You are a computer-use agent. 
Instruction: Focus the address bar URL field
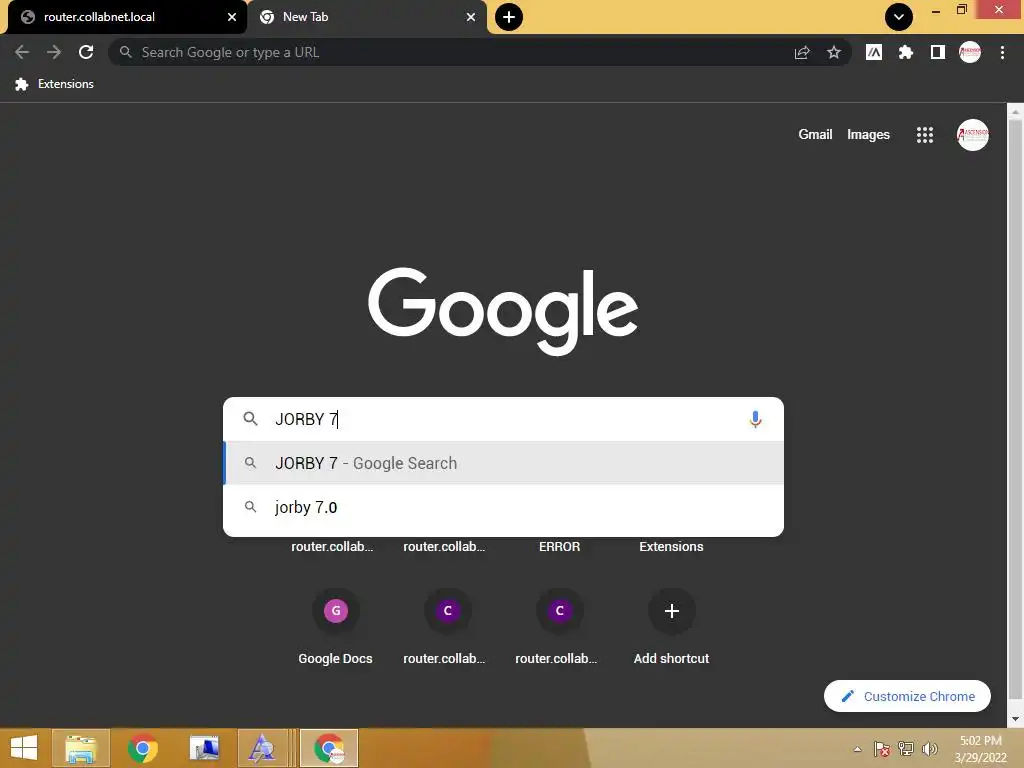(457, 52)
